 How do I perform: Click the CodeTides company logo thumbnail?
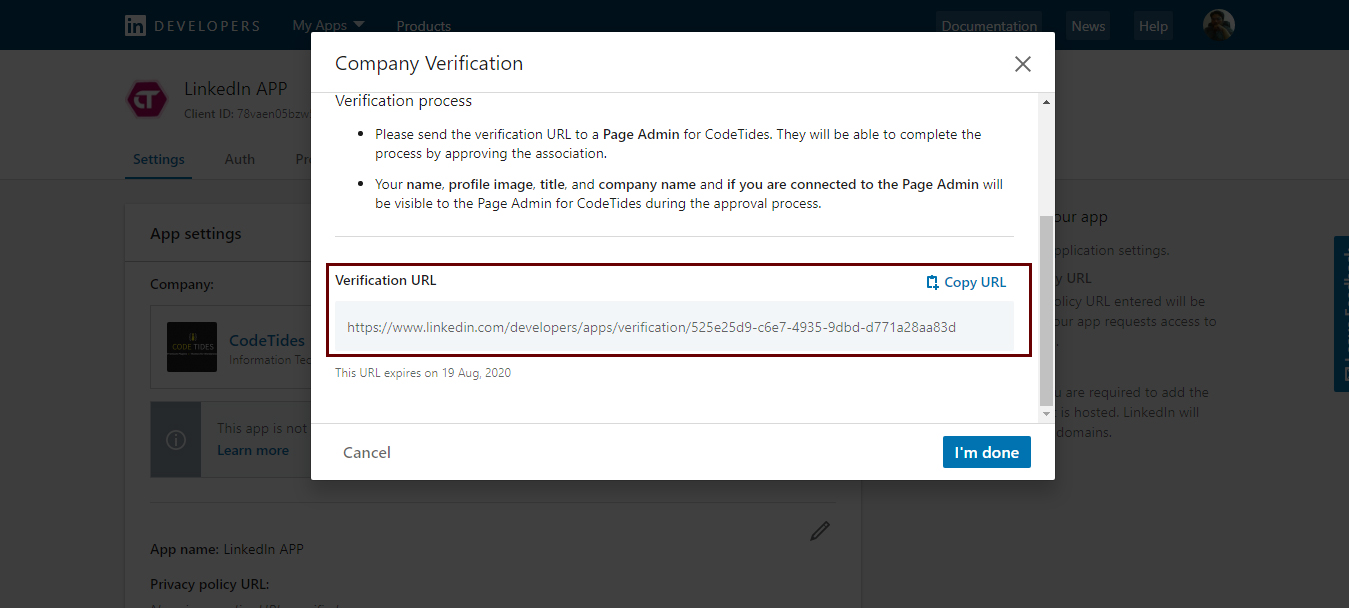pos(192,347)
